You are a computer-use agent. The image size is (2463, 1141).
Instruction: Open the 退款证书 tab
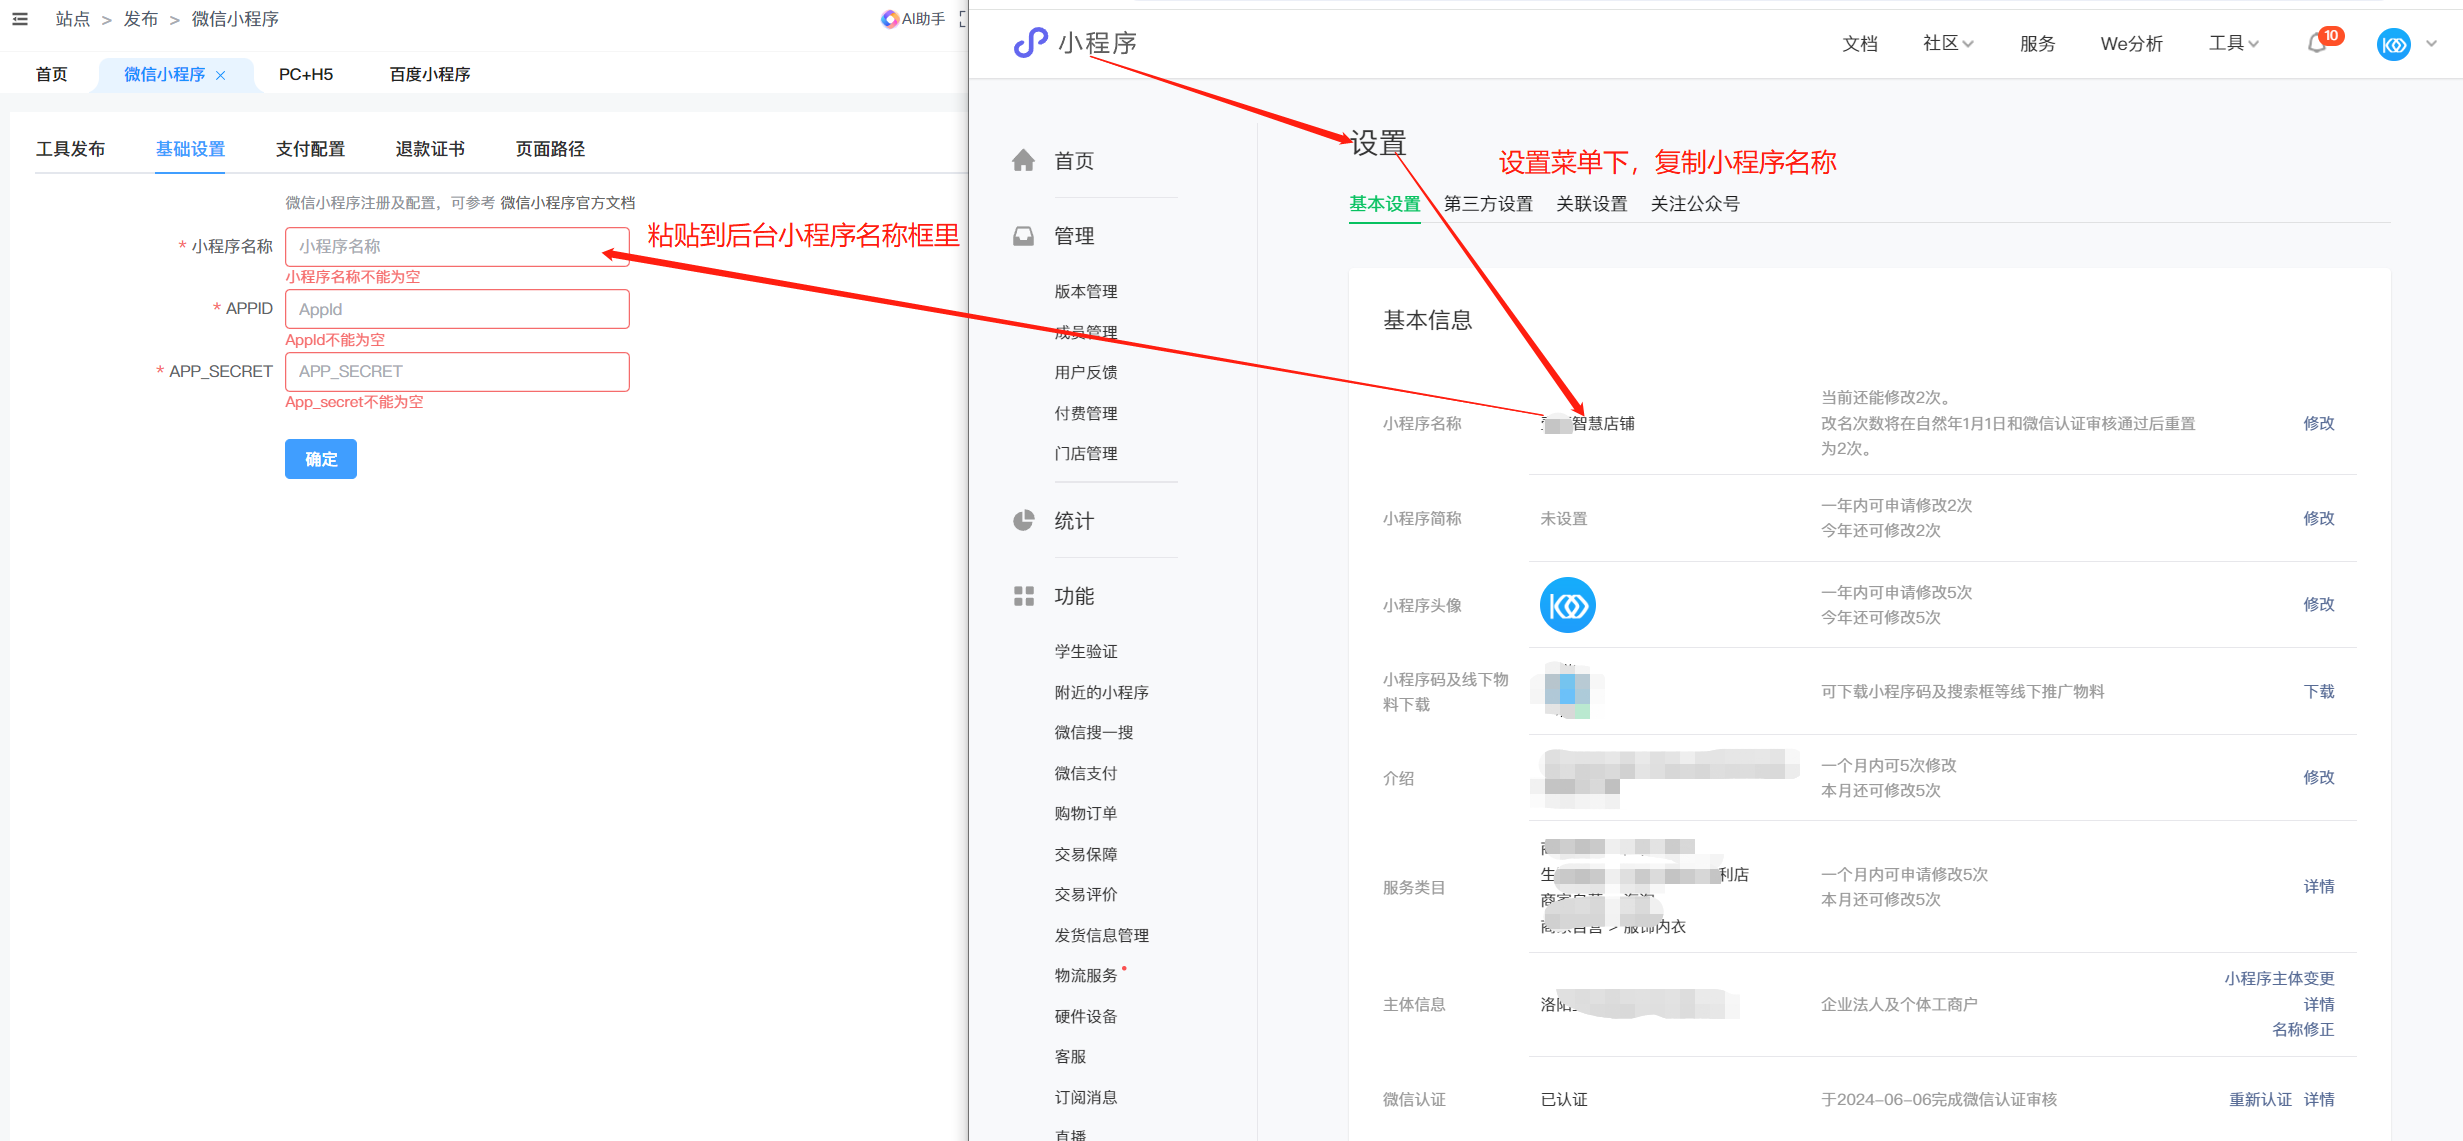430,149
